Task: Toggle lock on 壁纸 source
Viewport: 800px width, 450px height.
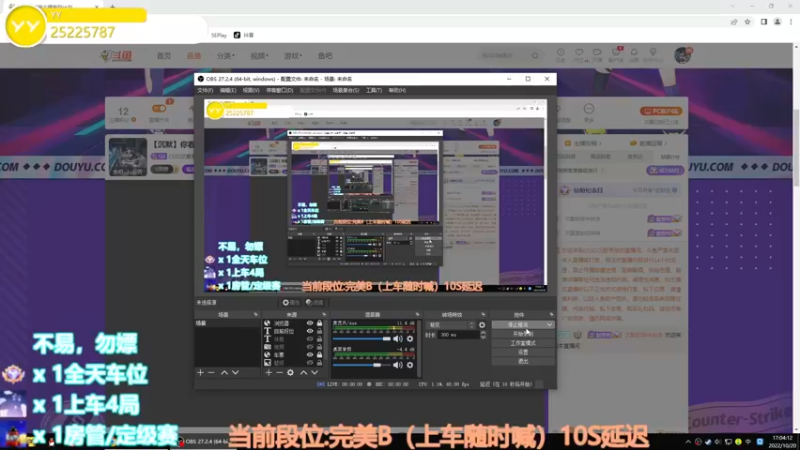Action: (319, 363)
